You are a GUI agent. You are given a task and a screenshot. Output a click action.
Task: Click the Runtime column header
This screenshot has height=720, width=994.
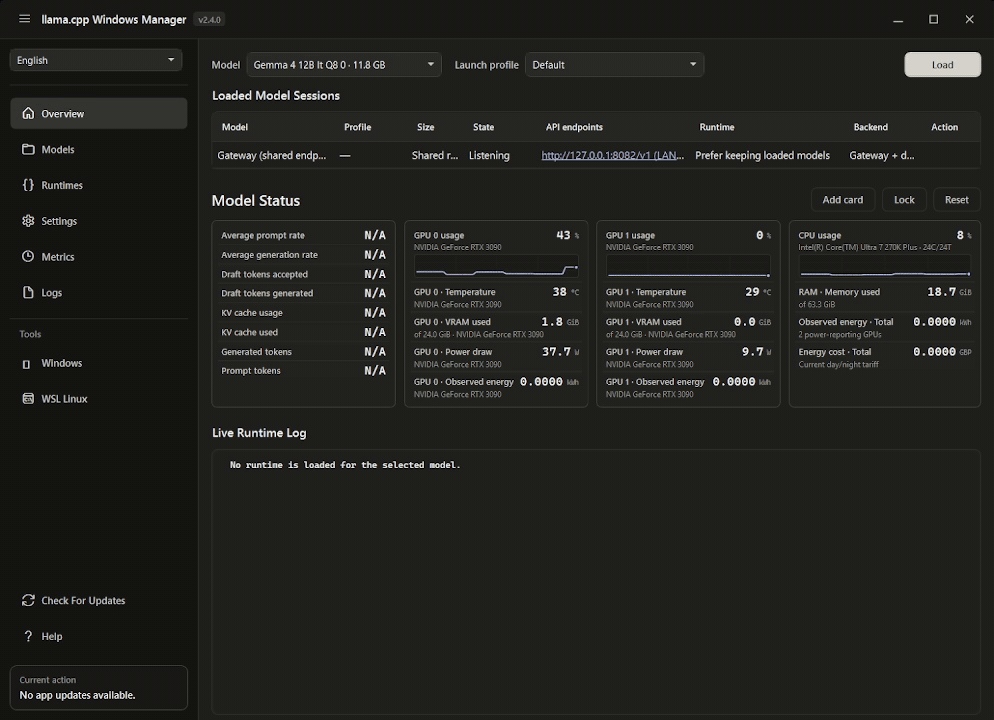click(717, 127)
